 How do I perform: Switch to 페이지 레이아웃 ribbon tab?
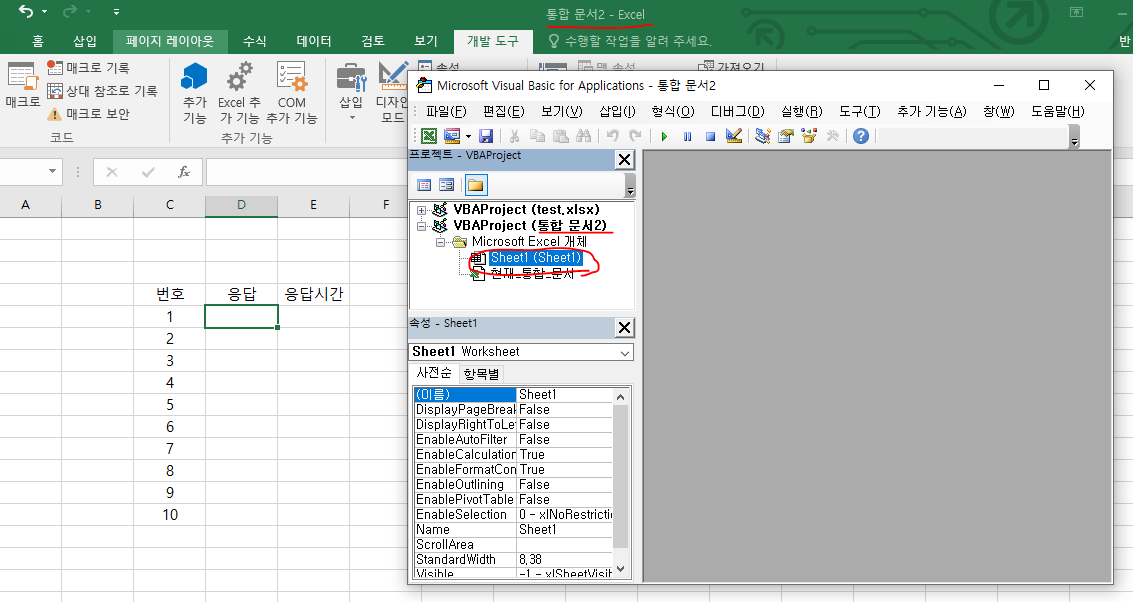pos(170,41)
